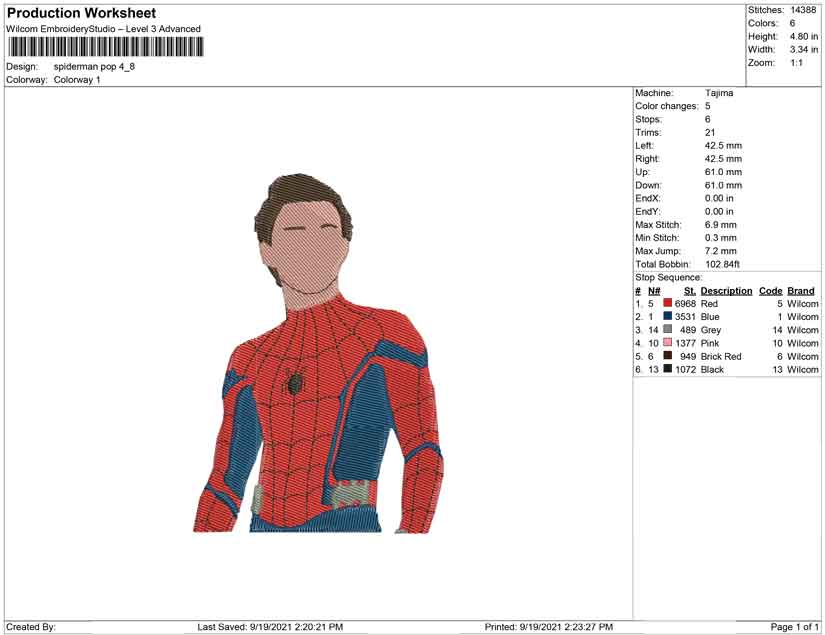Click the Black color swatch in stop sequence
The height and width of the screenshot is (635, 825).
point(668,369)
